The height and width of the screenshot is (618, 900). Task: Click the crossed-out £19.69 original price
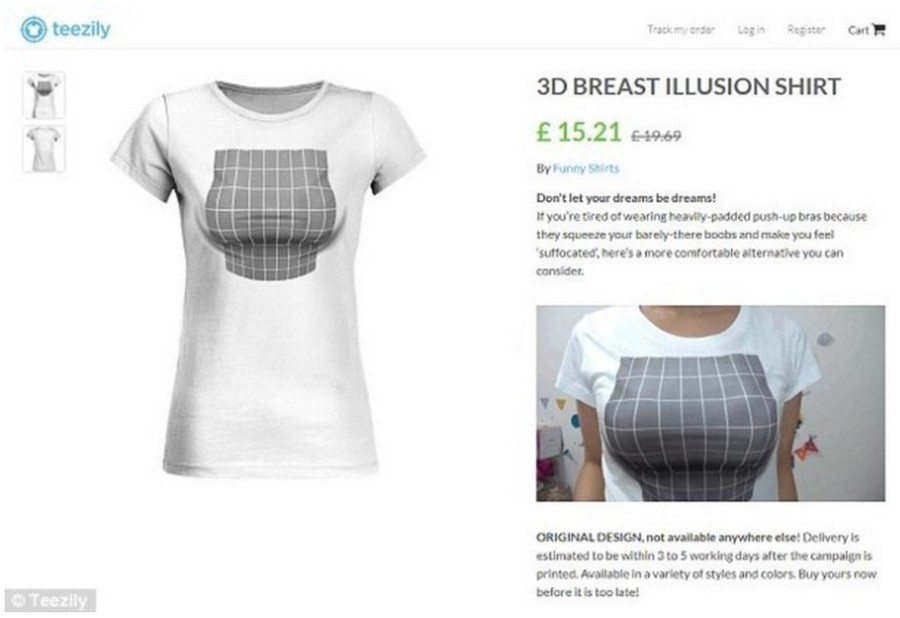click(656, 136)
